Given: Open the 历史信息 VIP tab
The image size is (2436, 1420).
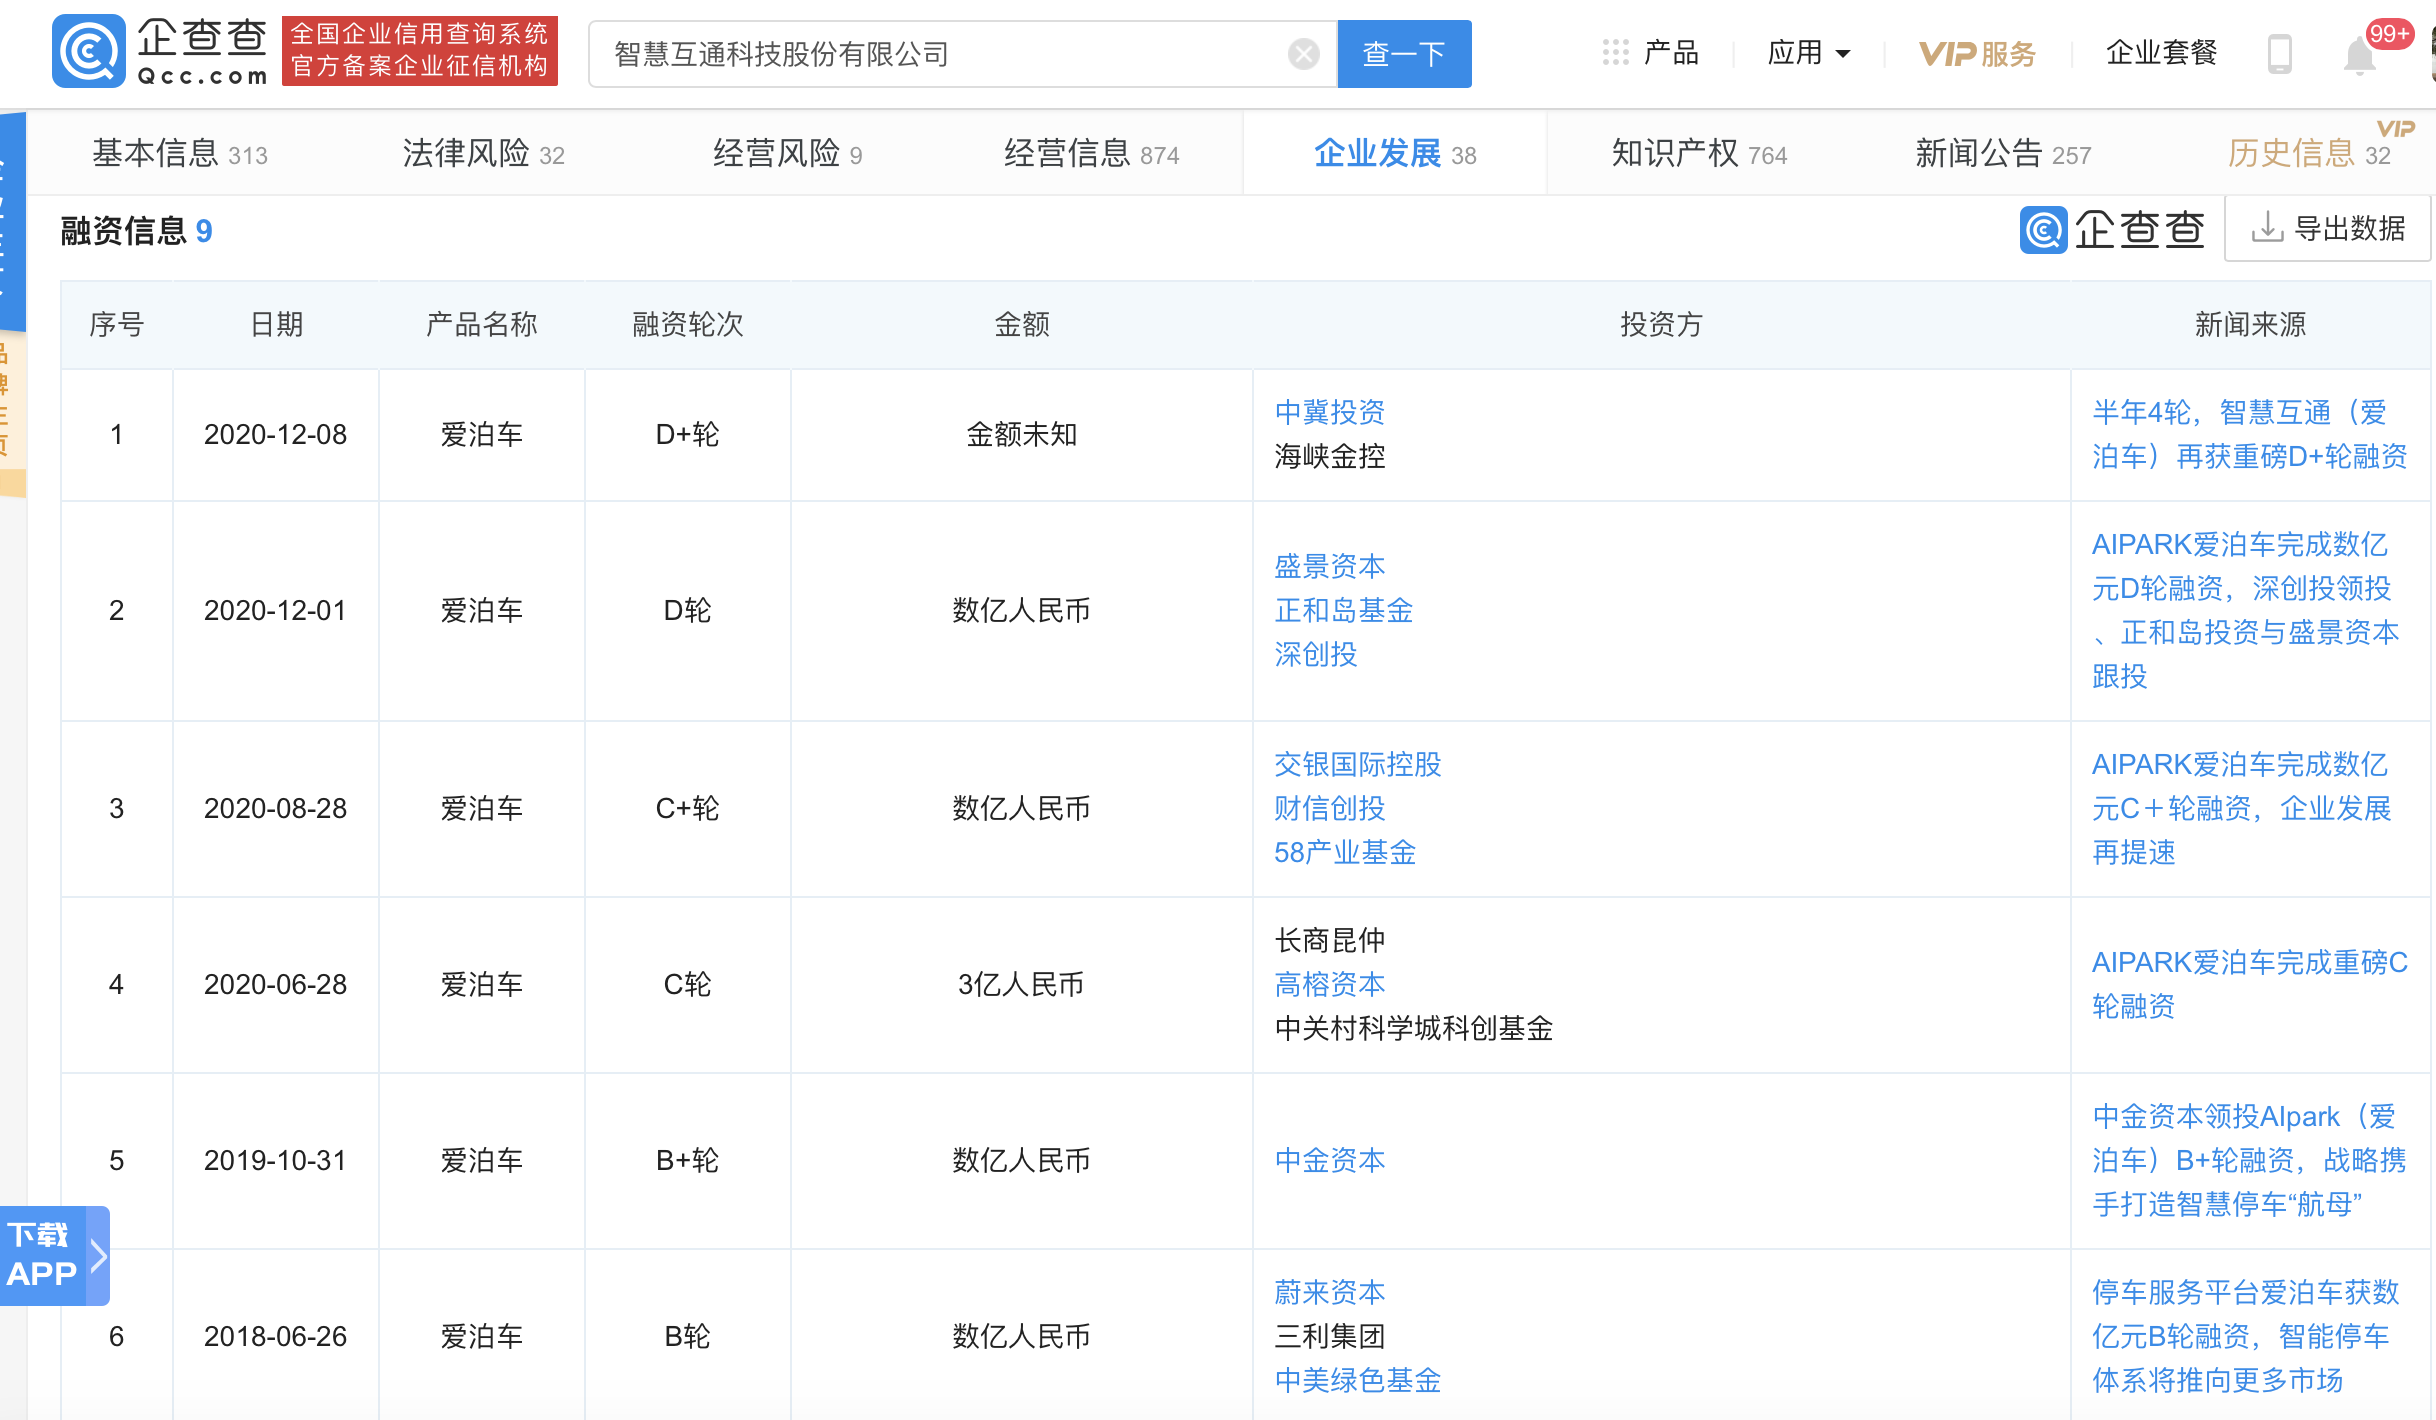Looking at the screenshot, I should (x=2308, y=154).
